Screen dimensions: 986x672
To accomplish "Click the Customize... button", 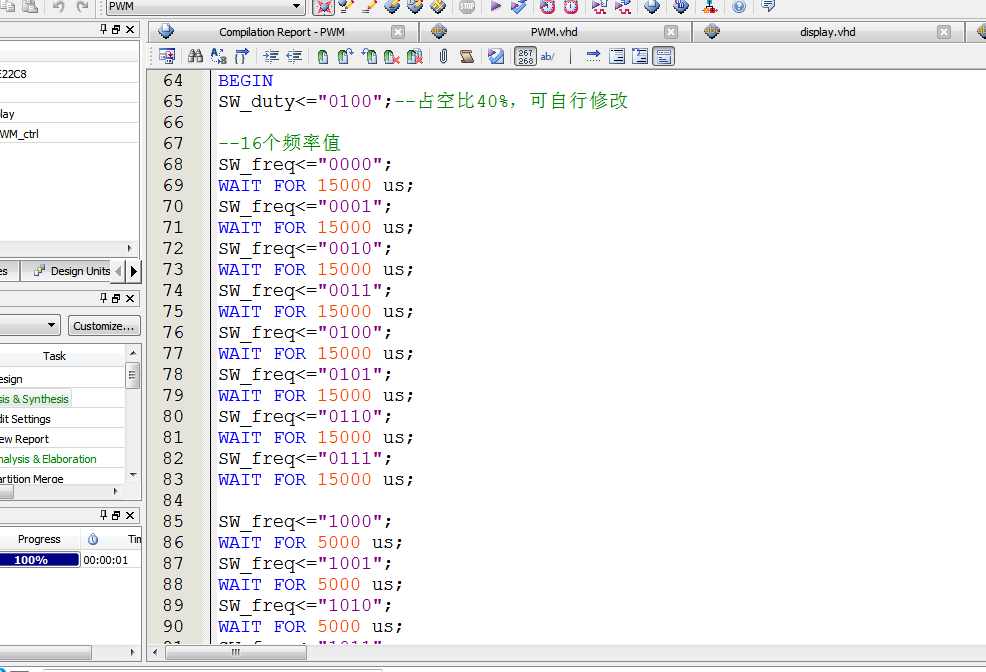I will click(x=104, y=326).
